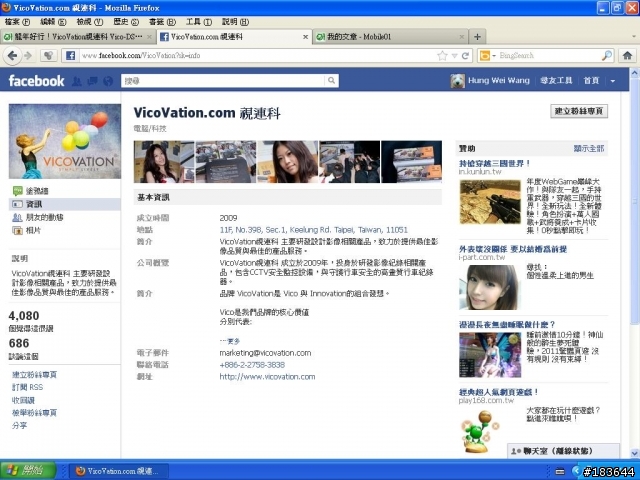Image resolution: width=640 pixels, height=480 pixels.
Task: Open http://www.vicovation.com website link
Action: pyautogui.click(x=267, y=376)
